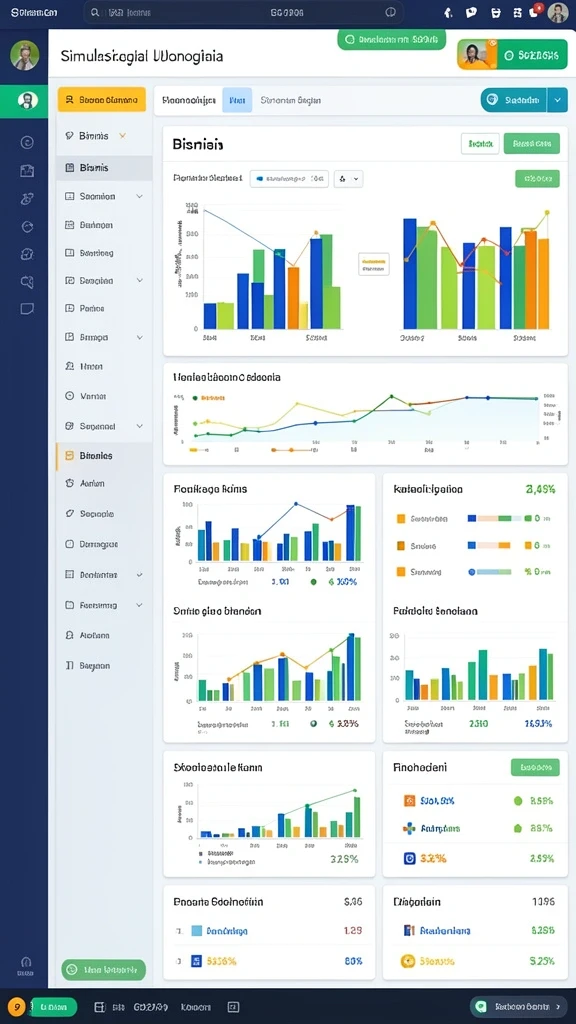Switch to the highlighted blue tab
The width and height of the screenshot is (576, 1024).
tap(237, 101)
